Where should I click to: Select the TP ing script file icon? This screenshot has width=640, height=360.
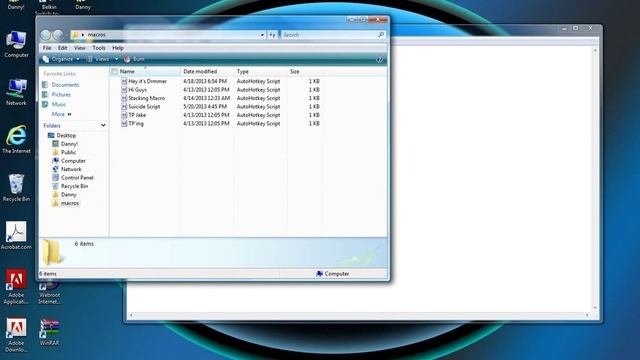pos(124,123)
